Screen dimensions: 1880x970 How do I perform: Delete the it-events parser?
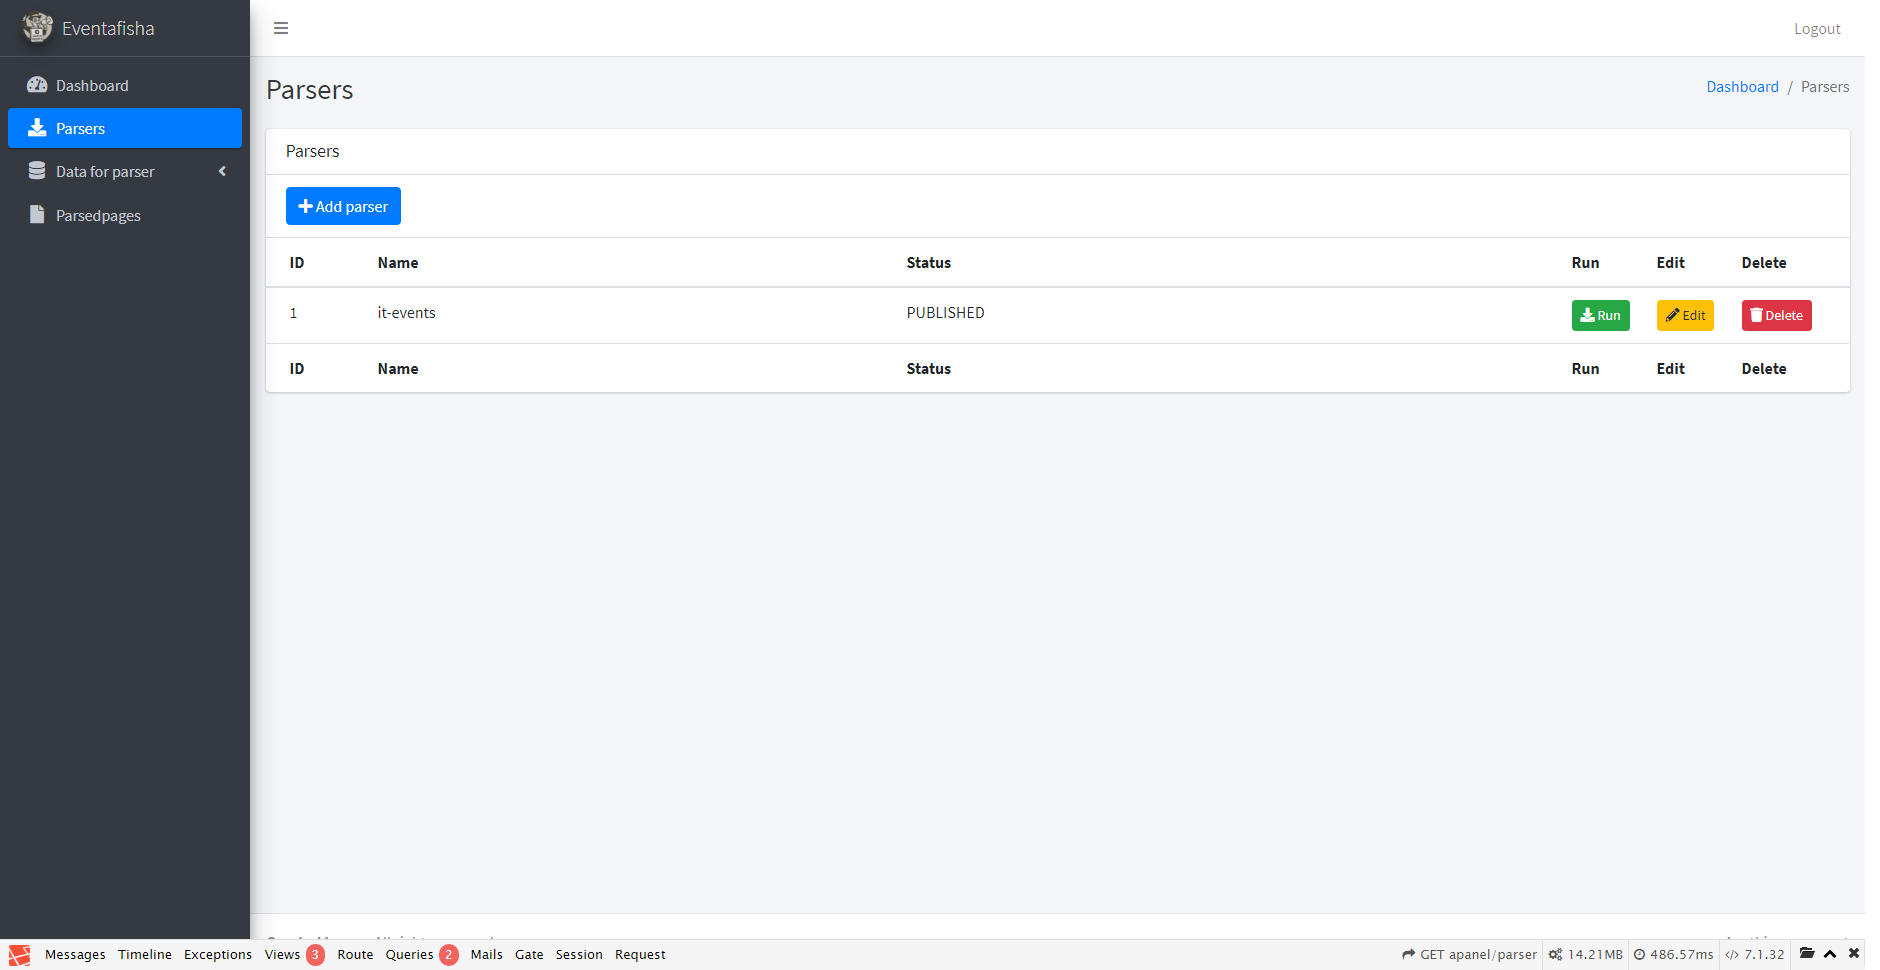1776,315
